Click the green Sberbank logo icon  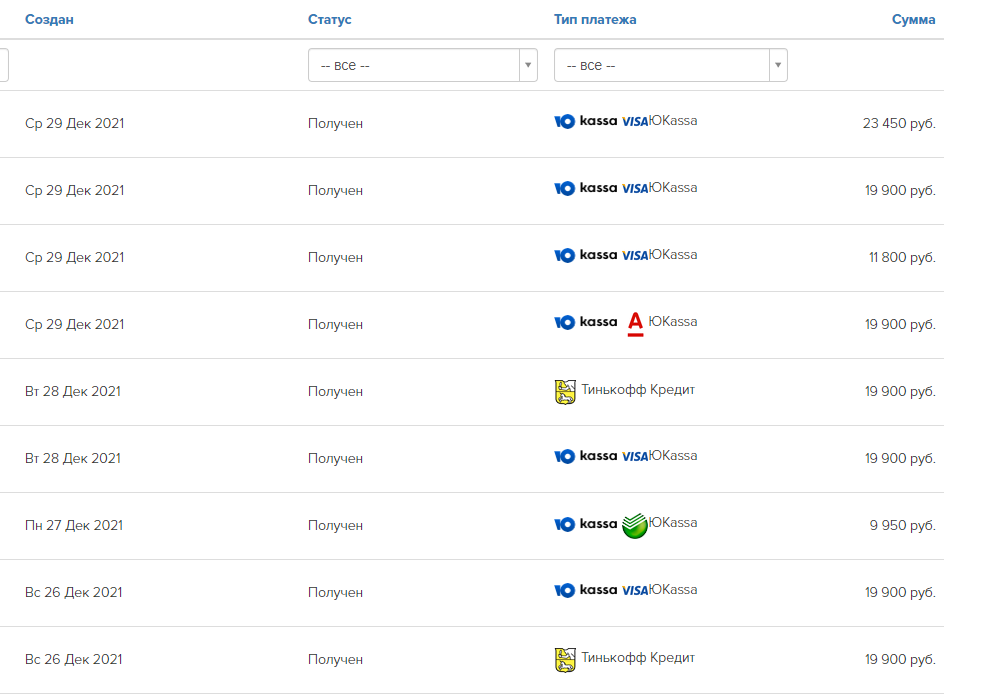click(634, 525)
